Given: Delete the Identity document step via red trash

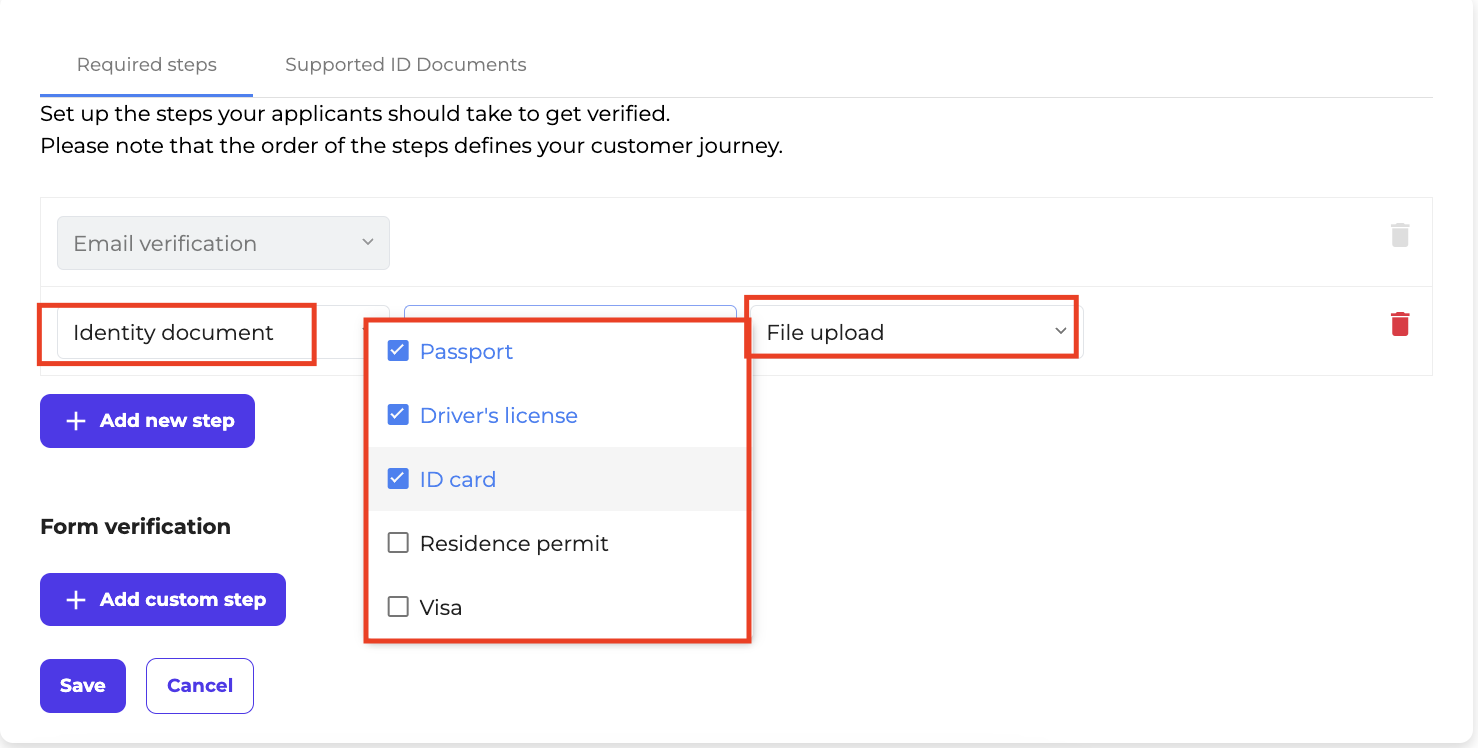Looking at the screenshot, I should pyautogui.click(x=1400, y=324).
